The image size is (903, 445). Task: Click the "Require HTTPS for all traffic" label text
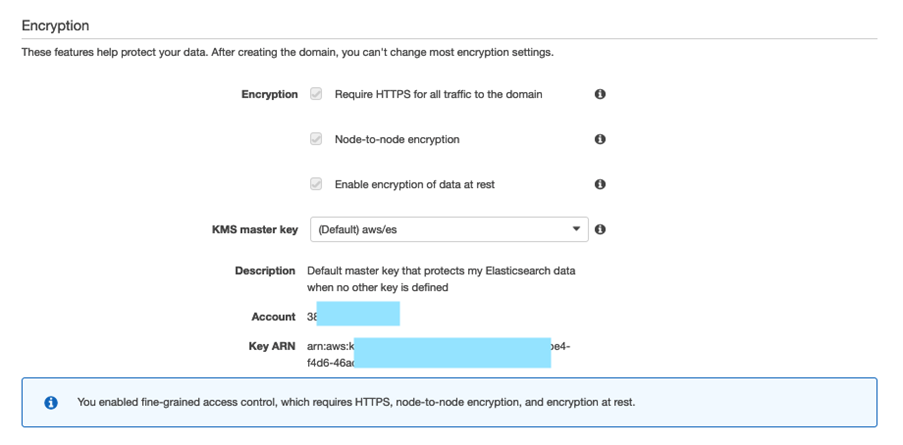click(438, 94)
